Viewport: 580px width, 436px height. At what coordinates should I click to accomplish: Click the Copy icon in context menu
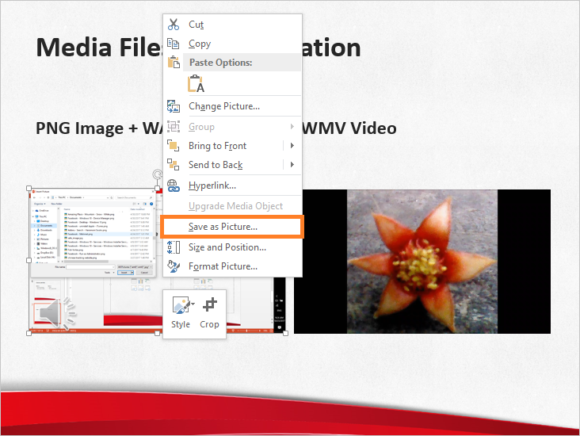tap(173, 44)
